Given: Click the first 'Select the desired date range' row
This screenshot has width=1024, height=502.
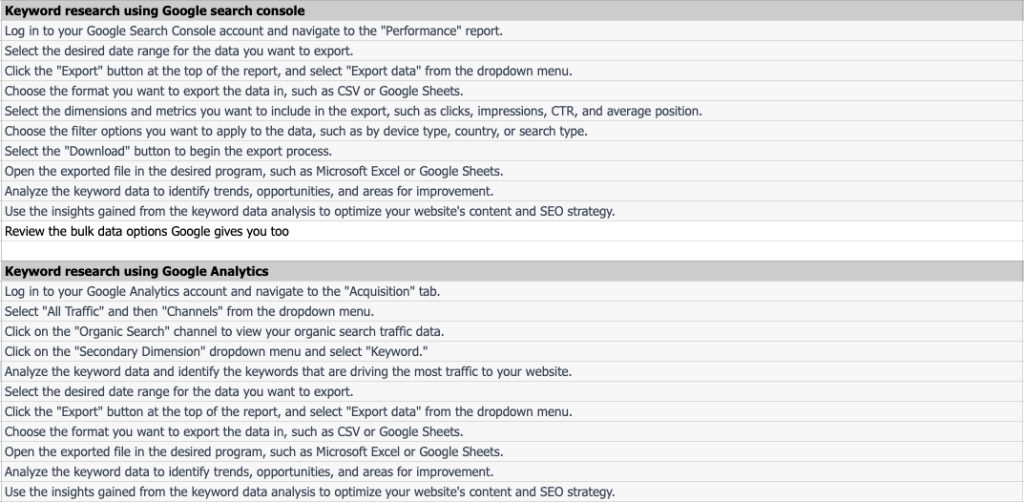Looking at the screenshot, I should 512,51.
